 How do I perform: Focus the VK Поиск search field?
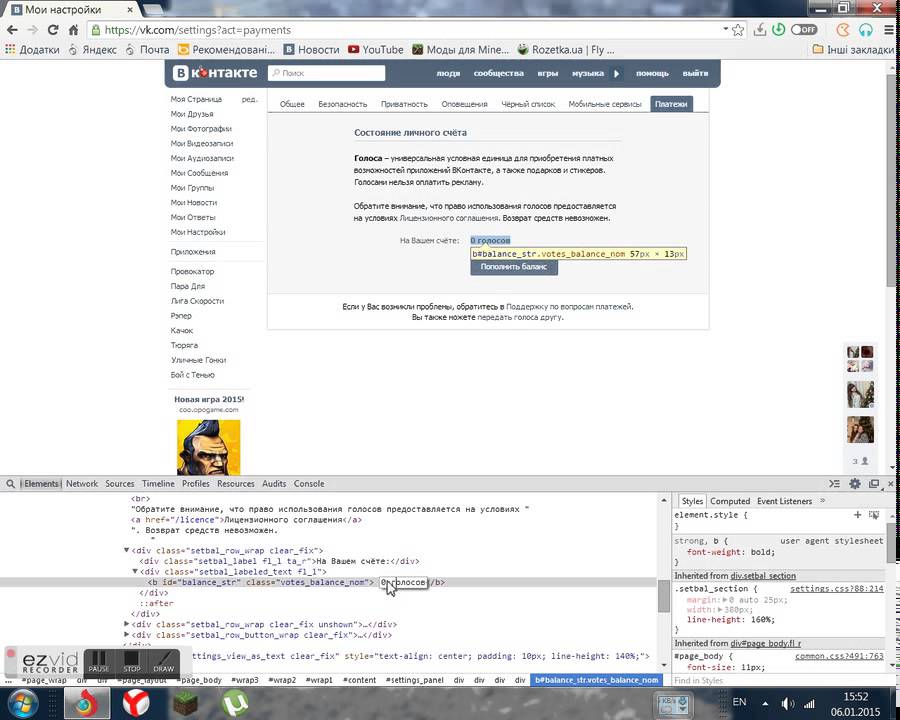click(x=326, y=73)
